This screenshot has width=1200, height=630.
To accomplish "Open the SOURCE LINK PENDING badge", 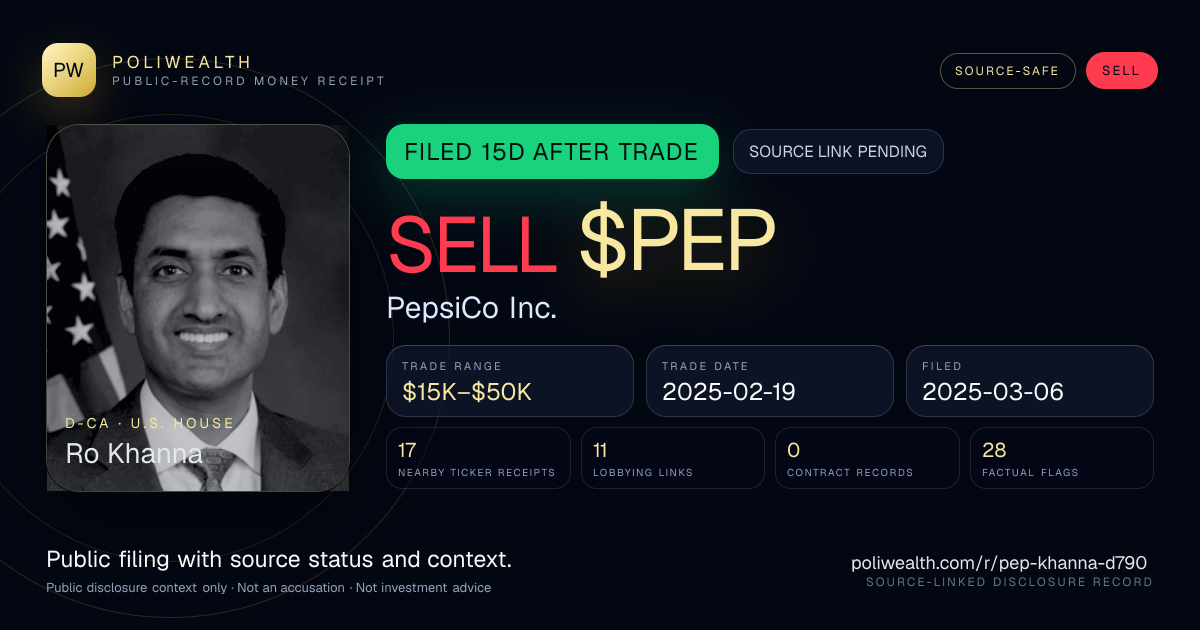I will pyautogui.click(x=838, y=152).
